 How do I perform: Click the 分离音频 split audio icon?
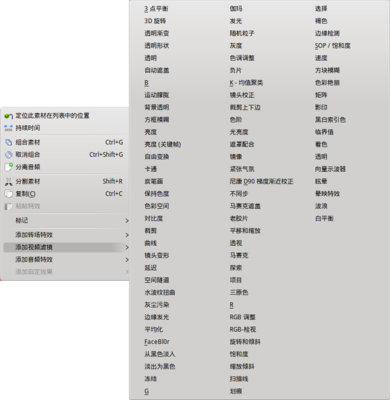pos(9,167)
